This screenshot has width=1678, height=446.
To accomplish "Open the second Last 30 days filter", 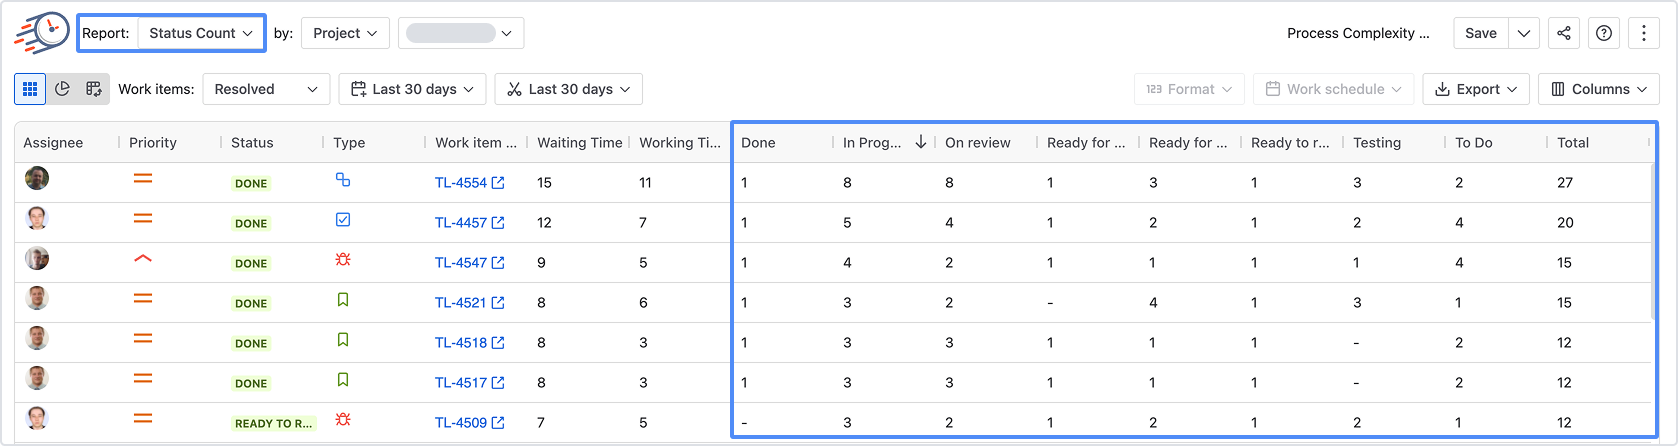I will 569,89.
